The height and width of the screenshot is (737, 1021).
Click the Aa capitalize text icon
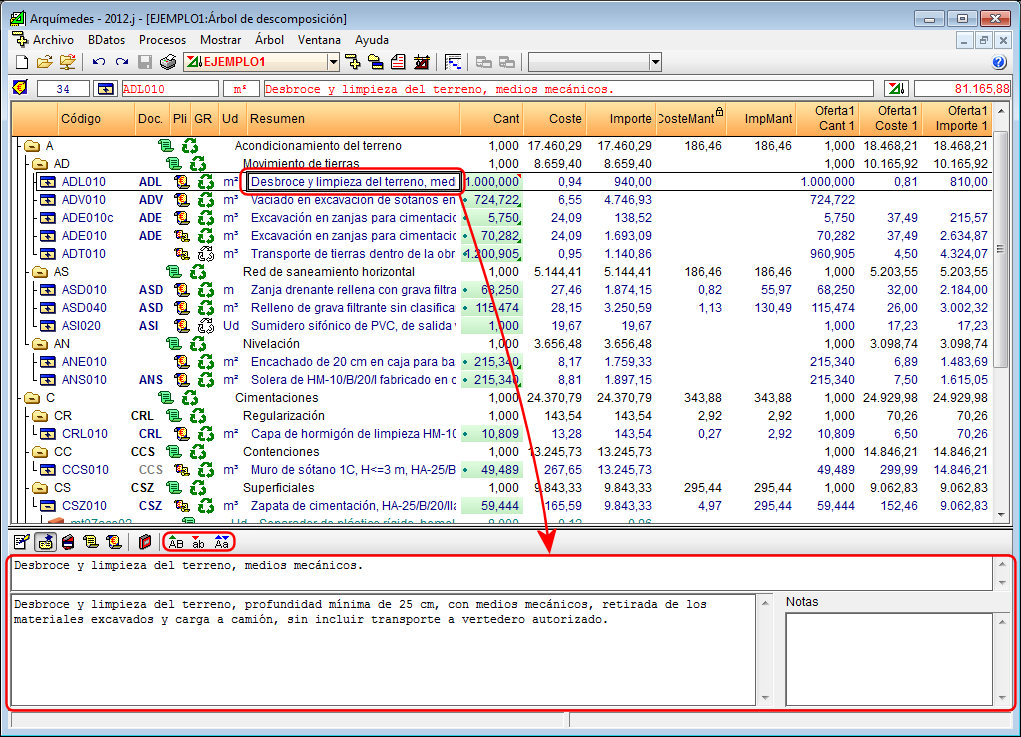pyautogui.click(x=222, y=542)
